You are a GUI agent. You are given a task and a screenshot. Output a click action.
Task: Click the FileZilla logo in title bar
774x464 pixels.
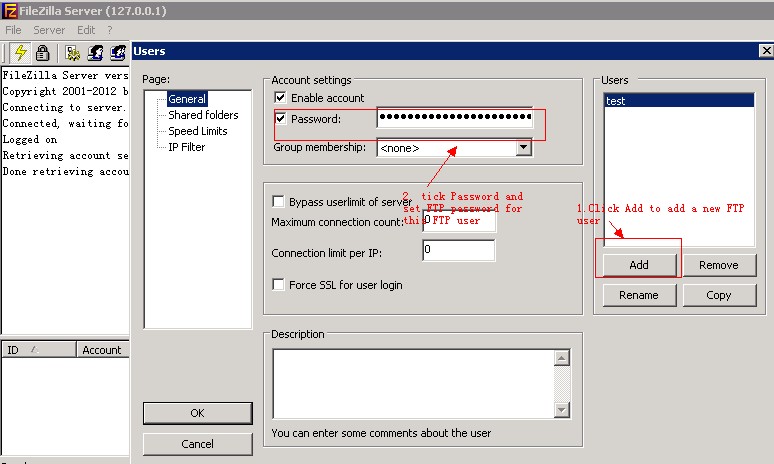click(x=12, y=10)
